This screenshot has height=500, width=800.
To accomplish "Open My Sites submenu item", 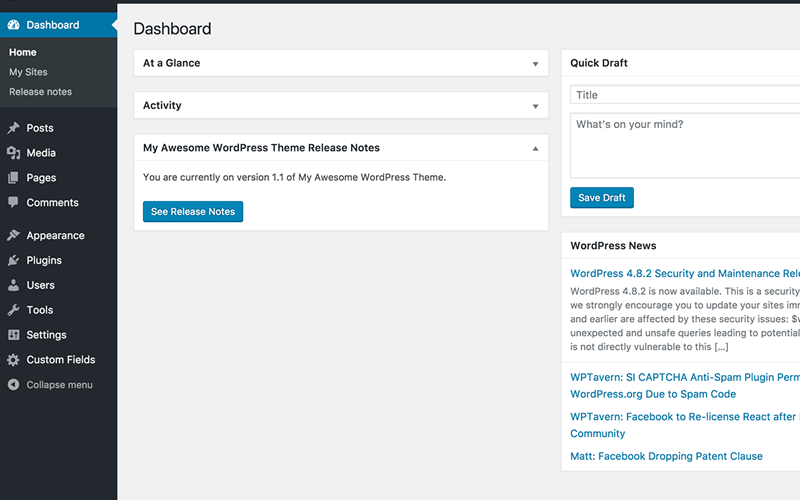I will click(x=28, y=72).
